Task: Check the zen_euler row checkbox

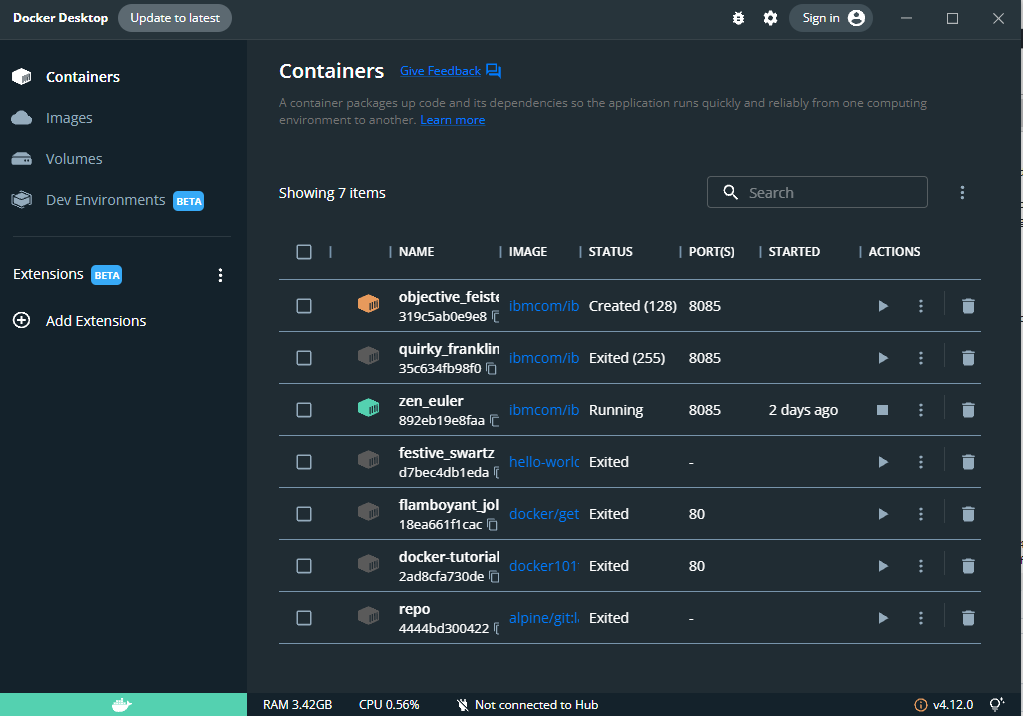Action: [304, 409]
